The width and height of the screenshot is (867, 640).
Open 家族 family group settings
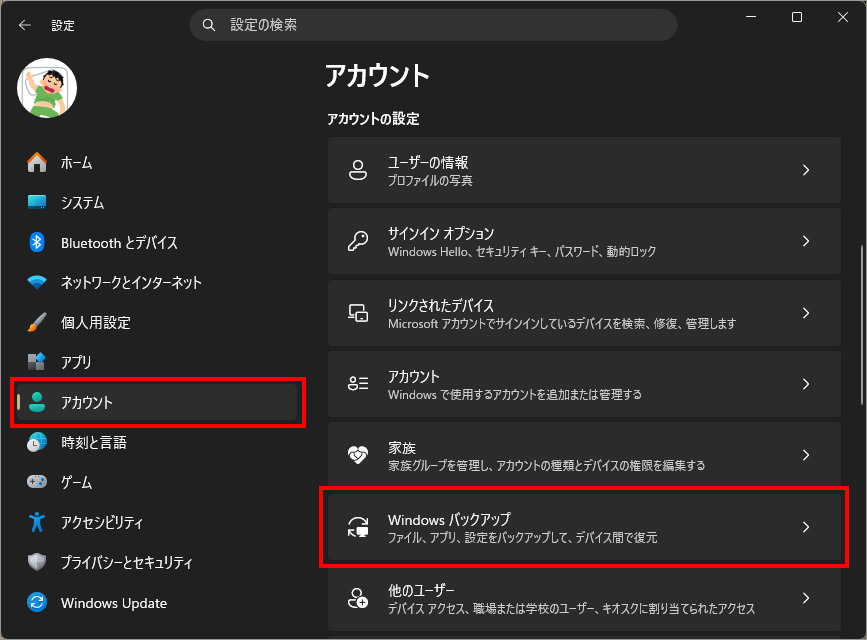click(x=584, y=456)
